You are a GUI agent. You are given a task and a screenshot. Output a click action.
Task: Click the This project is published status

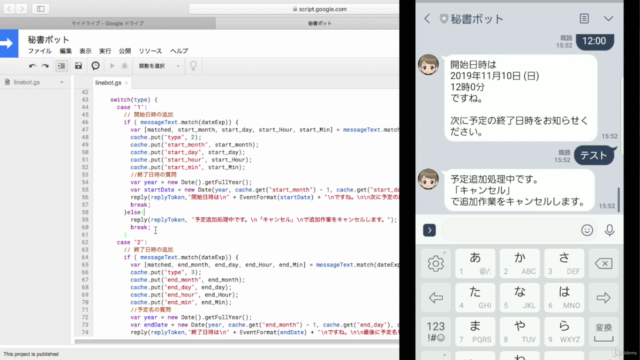click(x=31, y=354)
